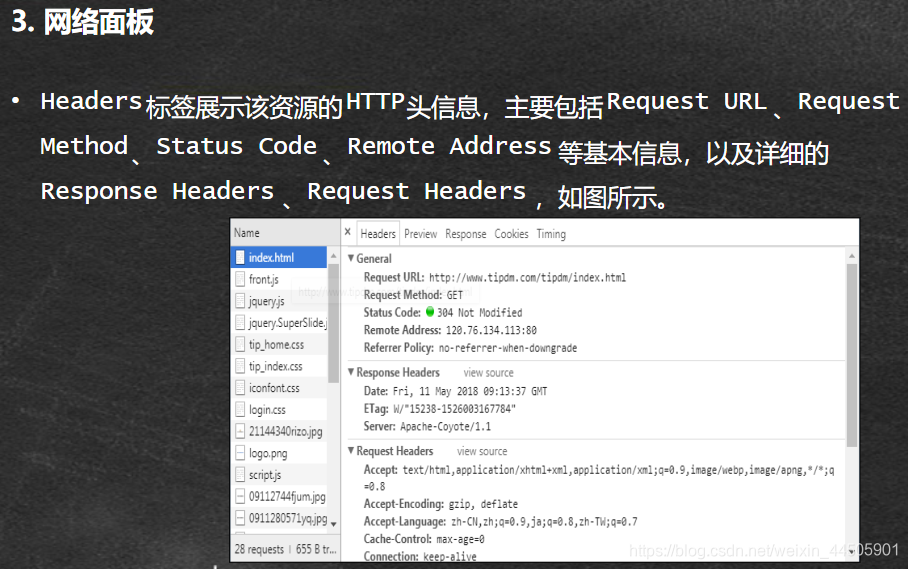The height and width of the screenshot is (569, 908).
Task: Click the Cache-Control max-age=0 value
Action: coord(460,539)
